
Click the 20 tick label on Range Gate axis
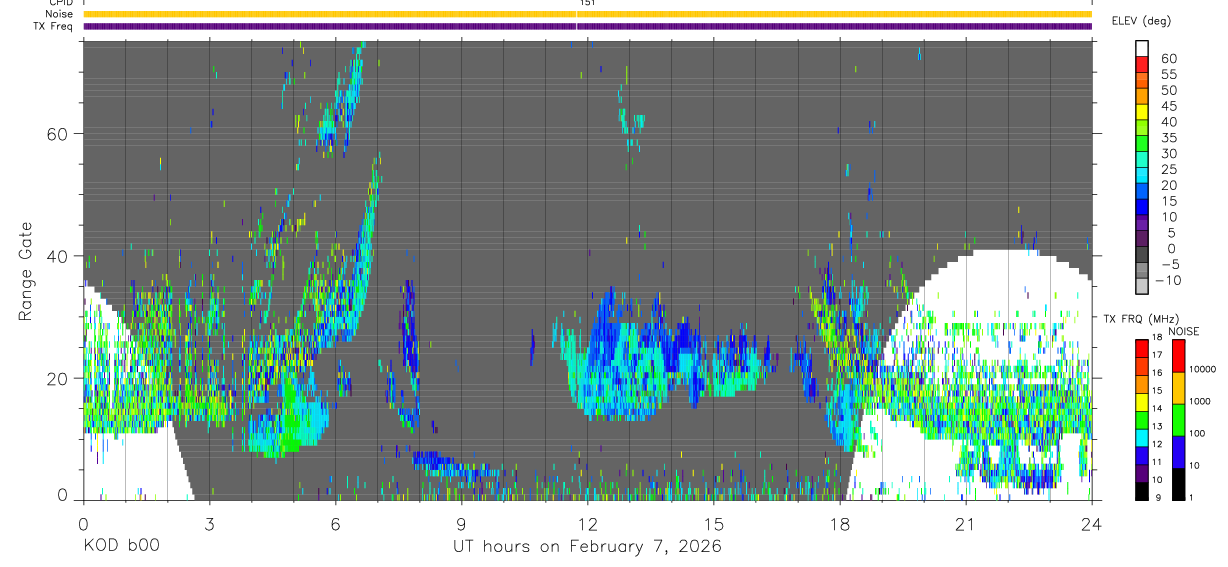click(56, 378)
